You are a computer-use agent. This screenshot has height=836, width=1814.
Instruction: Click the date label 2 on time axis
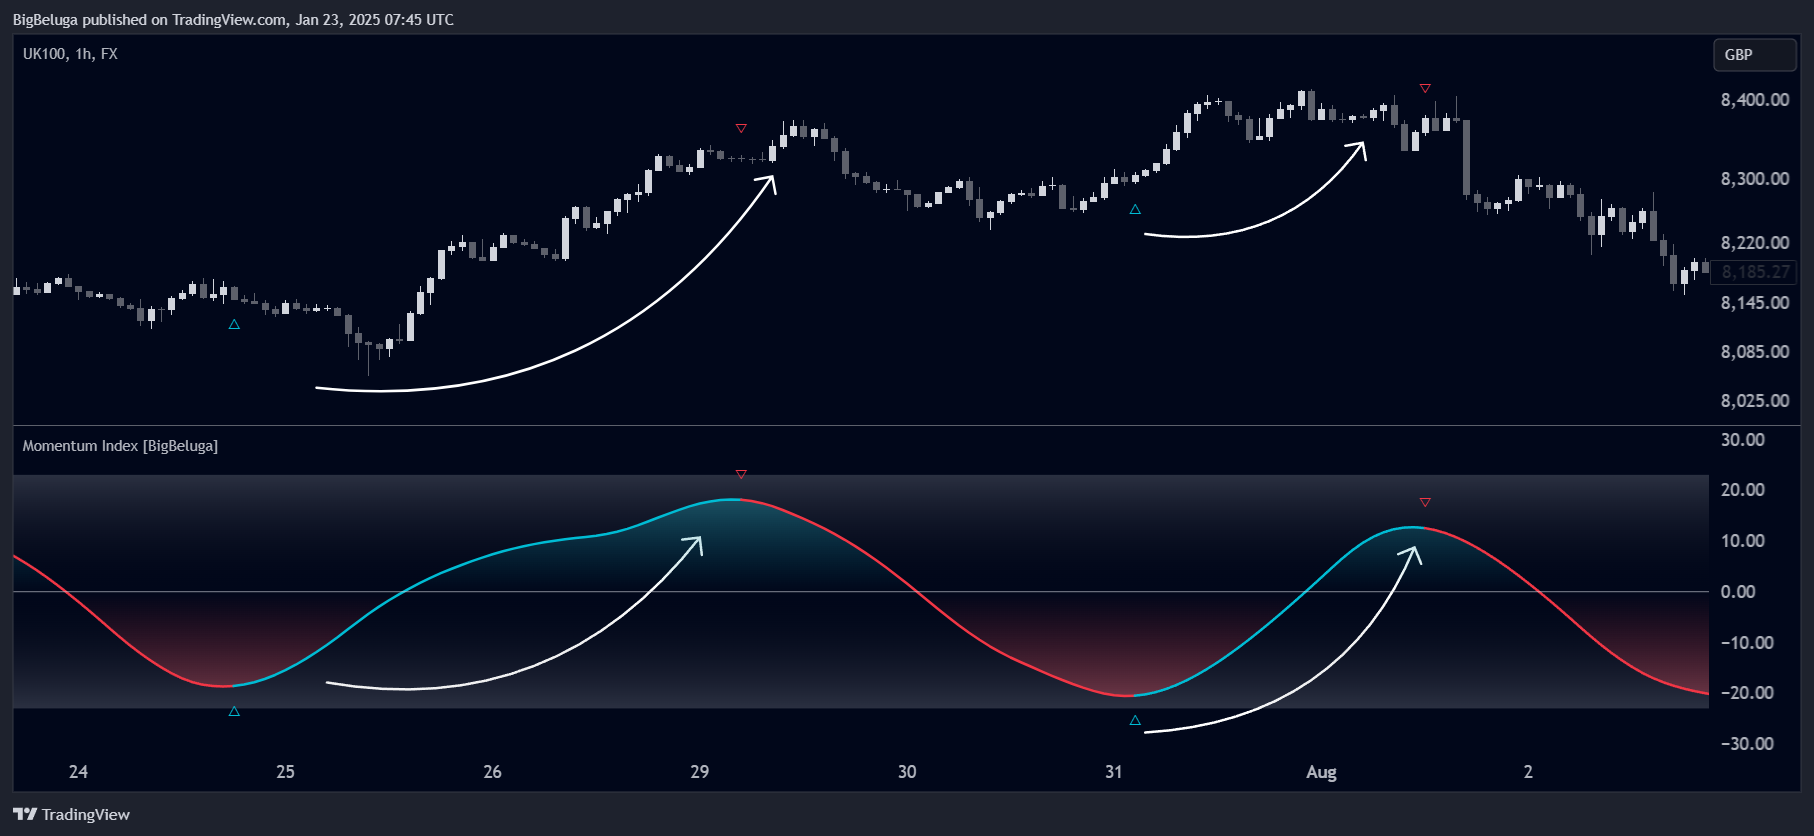click(1528, 772)
